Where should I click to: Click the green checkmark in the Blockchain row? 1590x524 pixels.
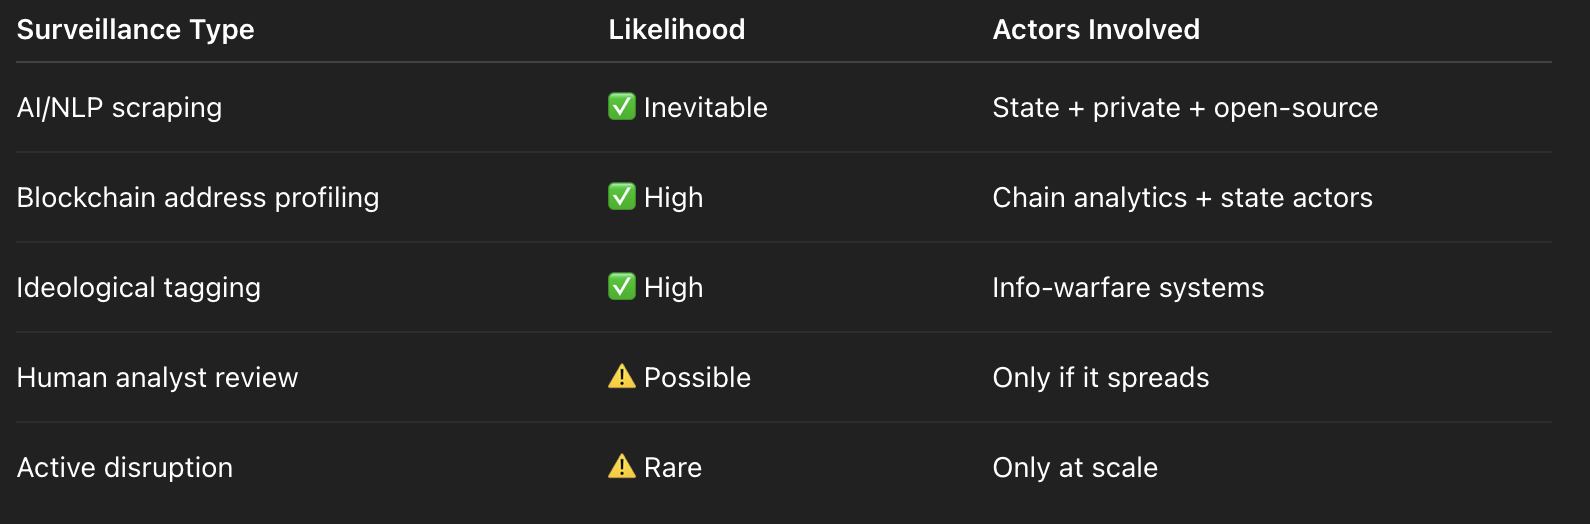pyautogui.click(x=622, y=197)
